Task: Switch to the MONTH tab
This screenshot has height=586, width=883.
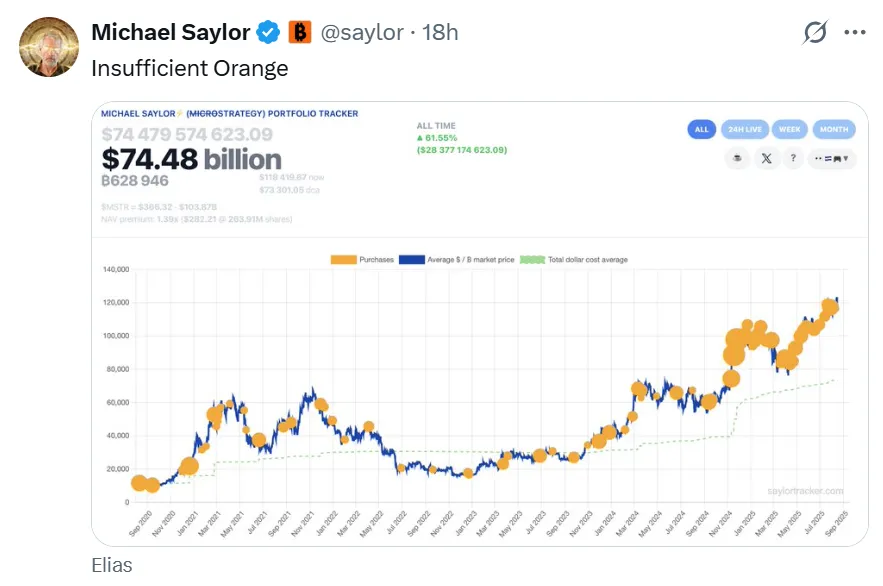Action: [x=833, y=129]
